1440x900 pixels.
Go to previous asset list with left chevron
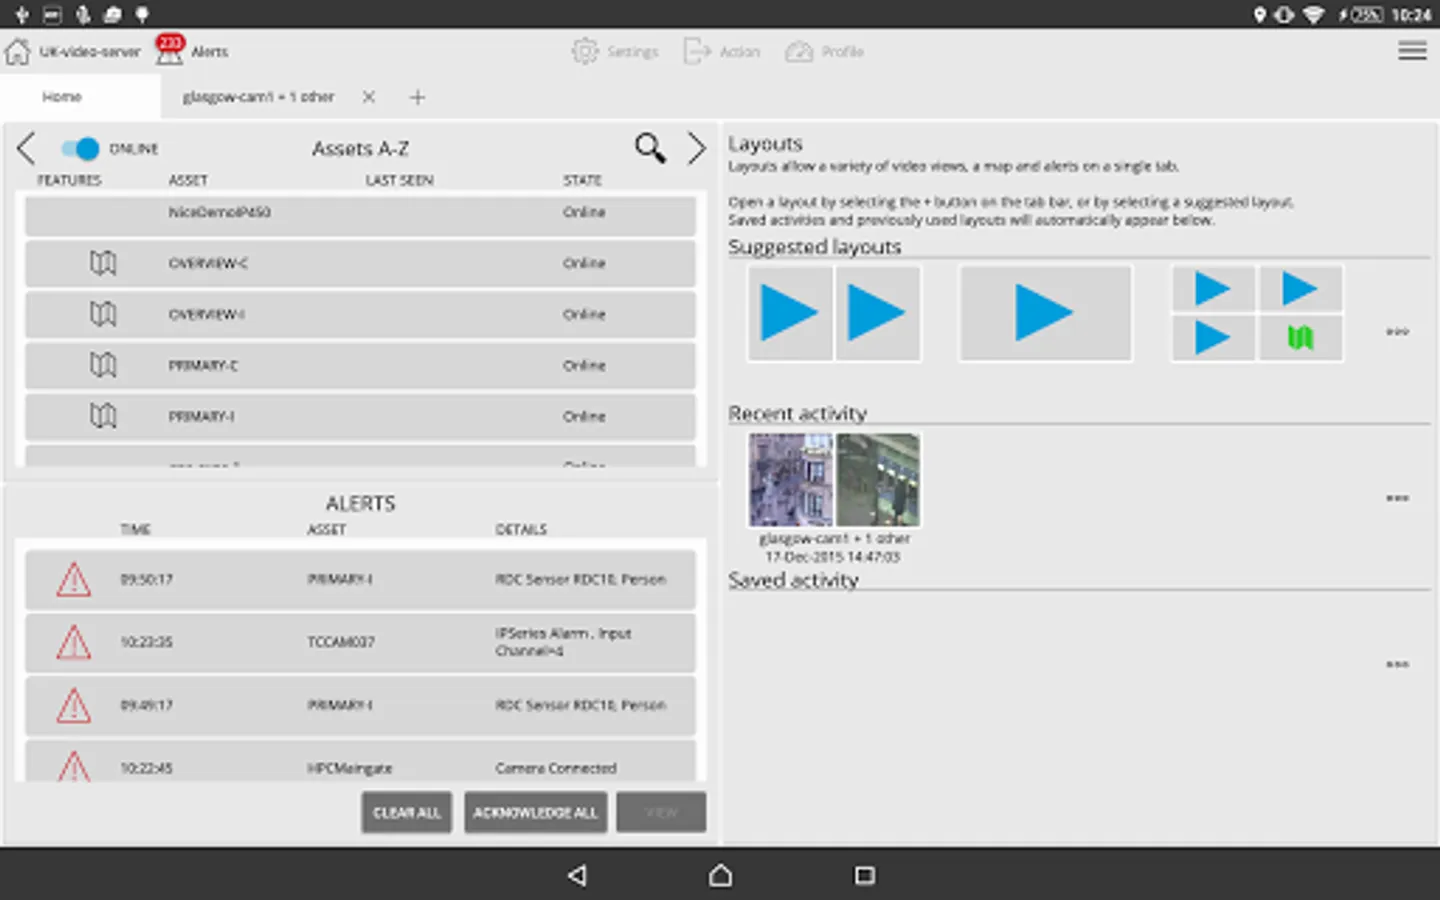[26, 148]
